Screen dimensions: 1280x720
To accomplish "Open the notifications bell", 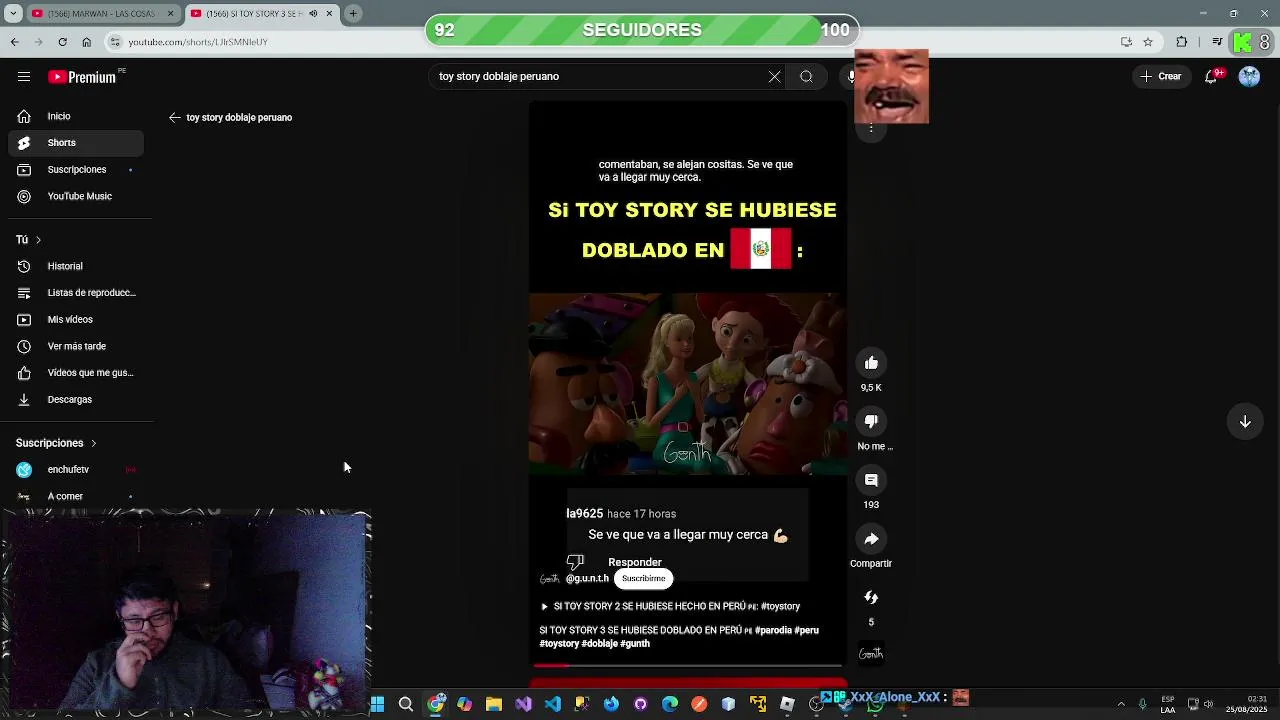I will 1211,76.
